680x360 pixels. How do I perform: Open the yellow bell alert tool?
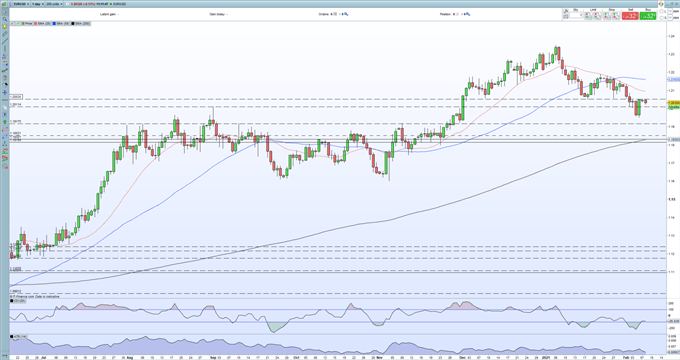pos(5,26)
